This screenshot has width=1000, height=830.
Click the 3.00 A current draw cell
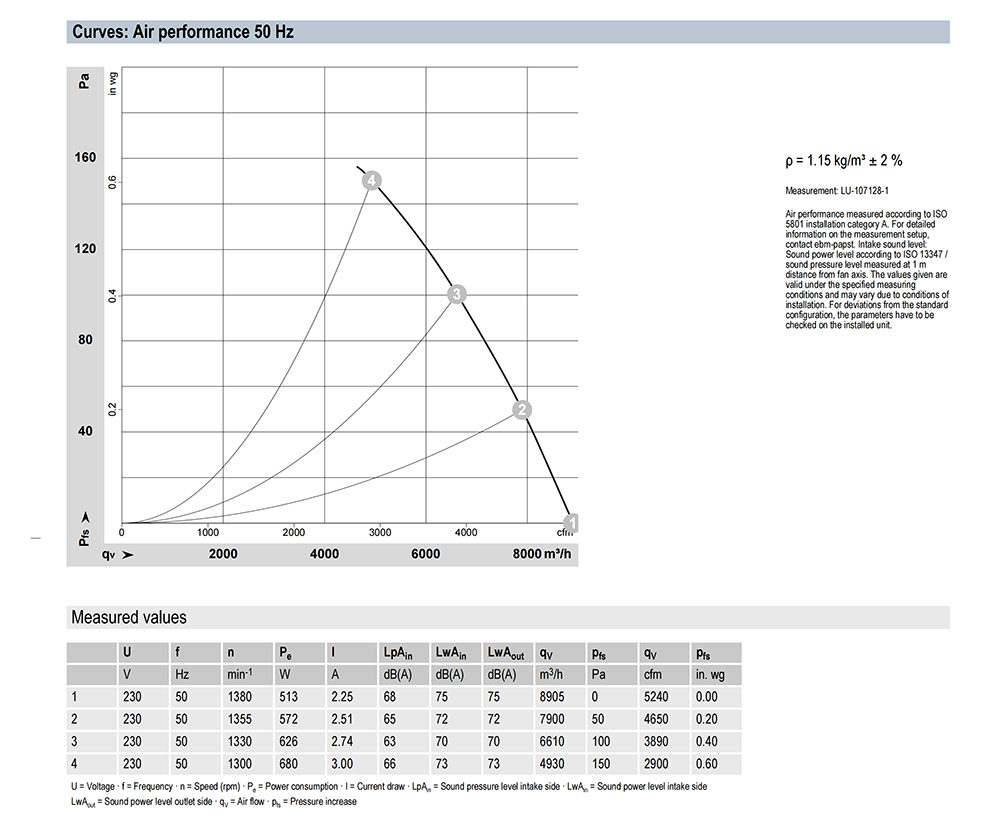pos(343,763)
